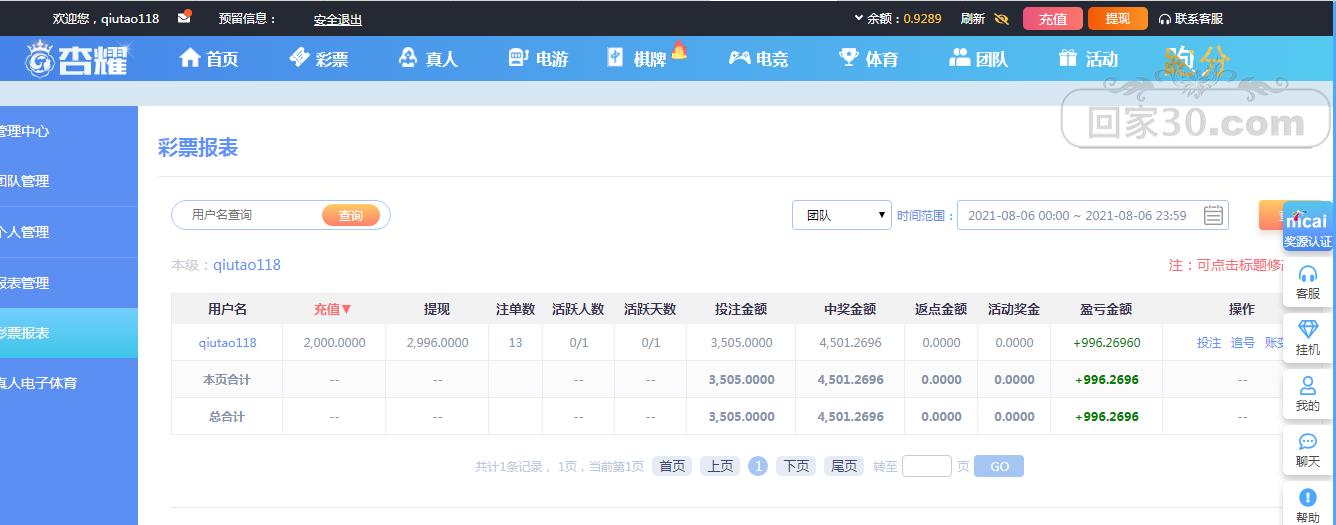The width and height of the screenshot is (1336, 525).
Task: Focus the 转至 page number input
Action: pyautogui.click(x=927, y=466)
